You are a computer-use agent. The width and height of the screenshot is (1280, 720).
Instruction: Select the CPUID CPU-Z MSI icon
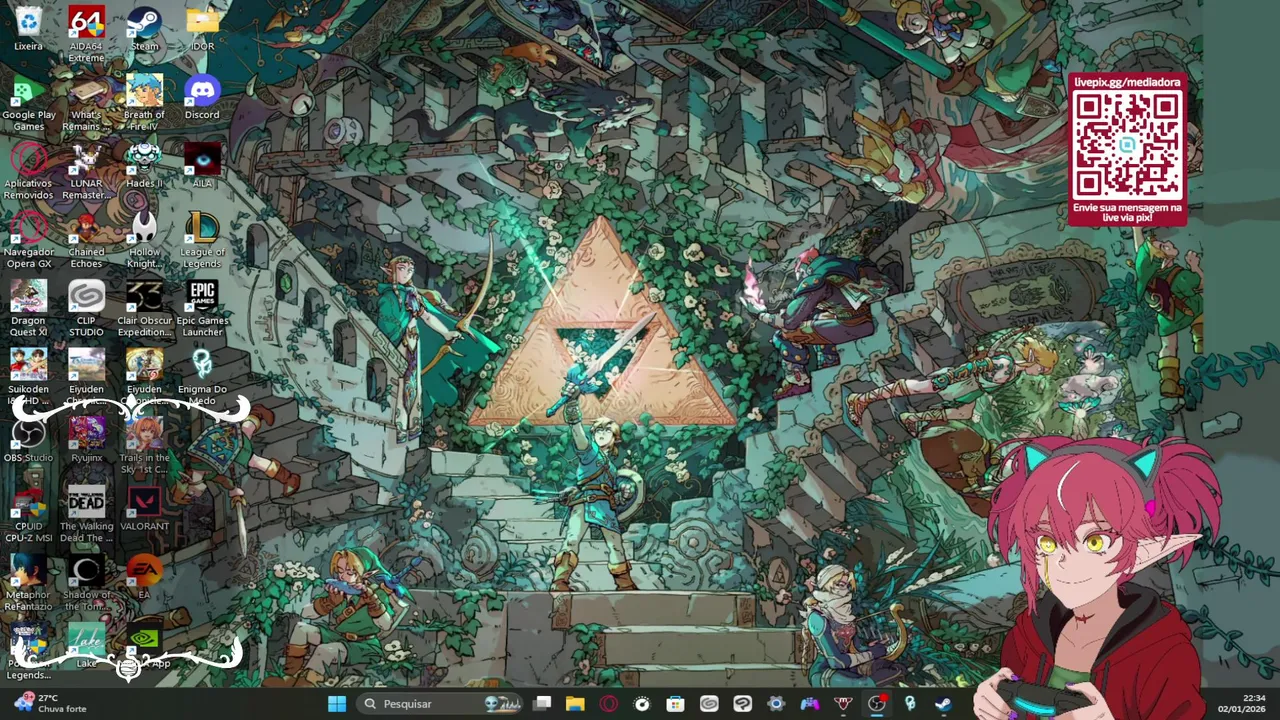[x=28, y=515]
